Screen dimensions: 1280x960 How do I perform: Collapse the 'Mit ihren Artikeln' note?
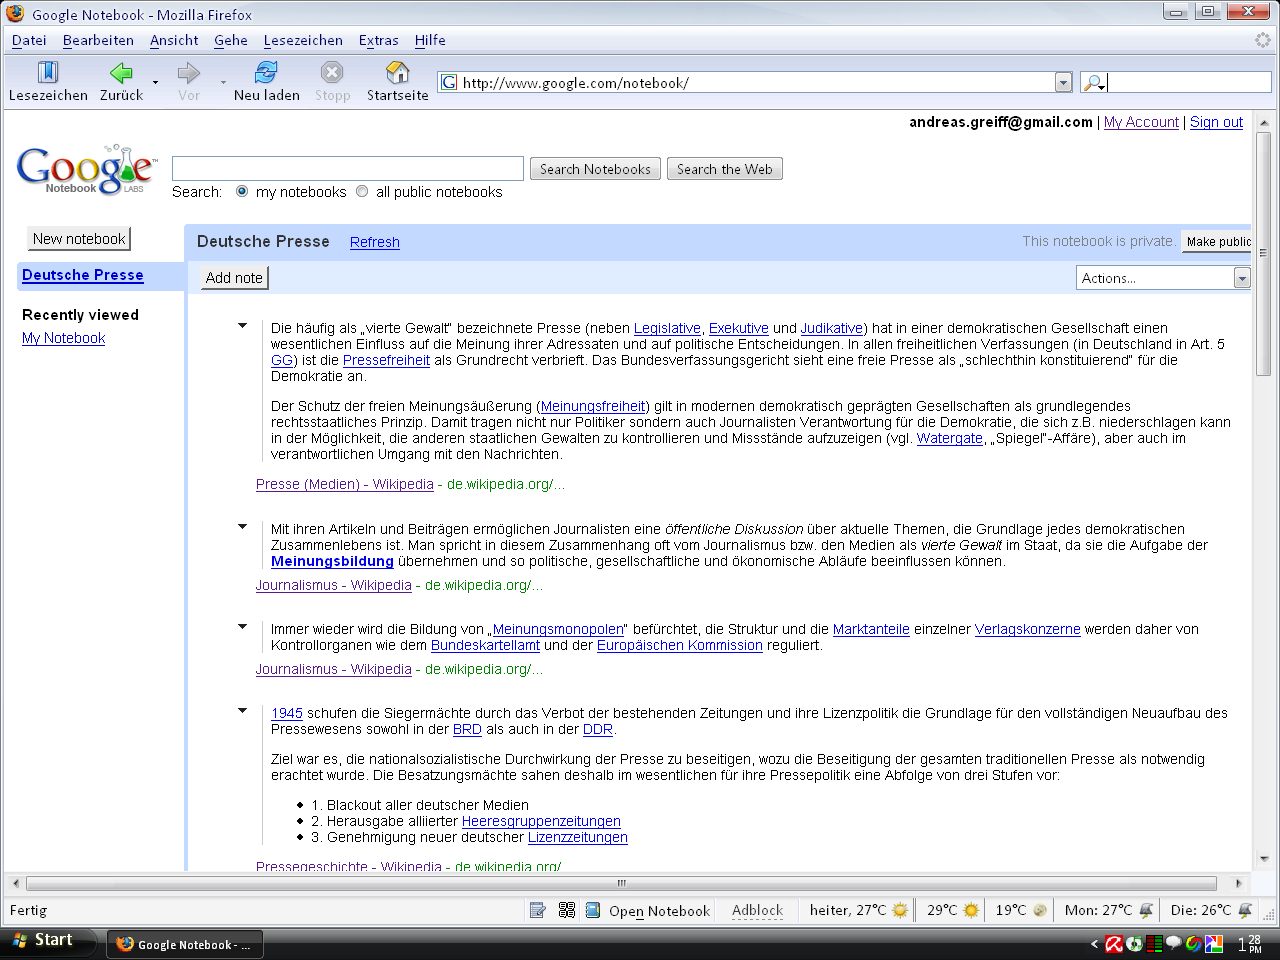click(242, 526)
